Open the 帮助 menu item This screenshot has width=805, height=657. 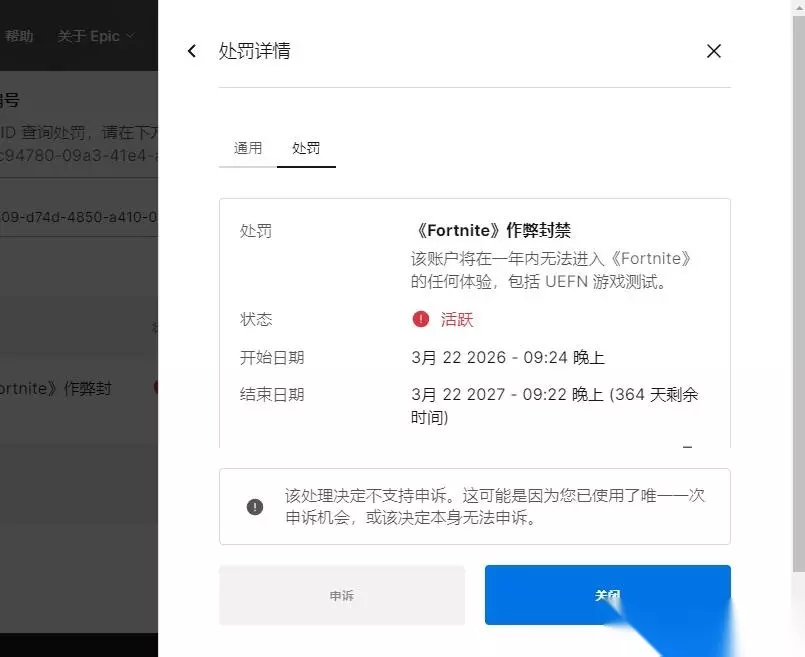(18, 36)
